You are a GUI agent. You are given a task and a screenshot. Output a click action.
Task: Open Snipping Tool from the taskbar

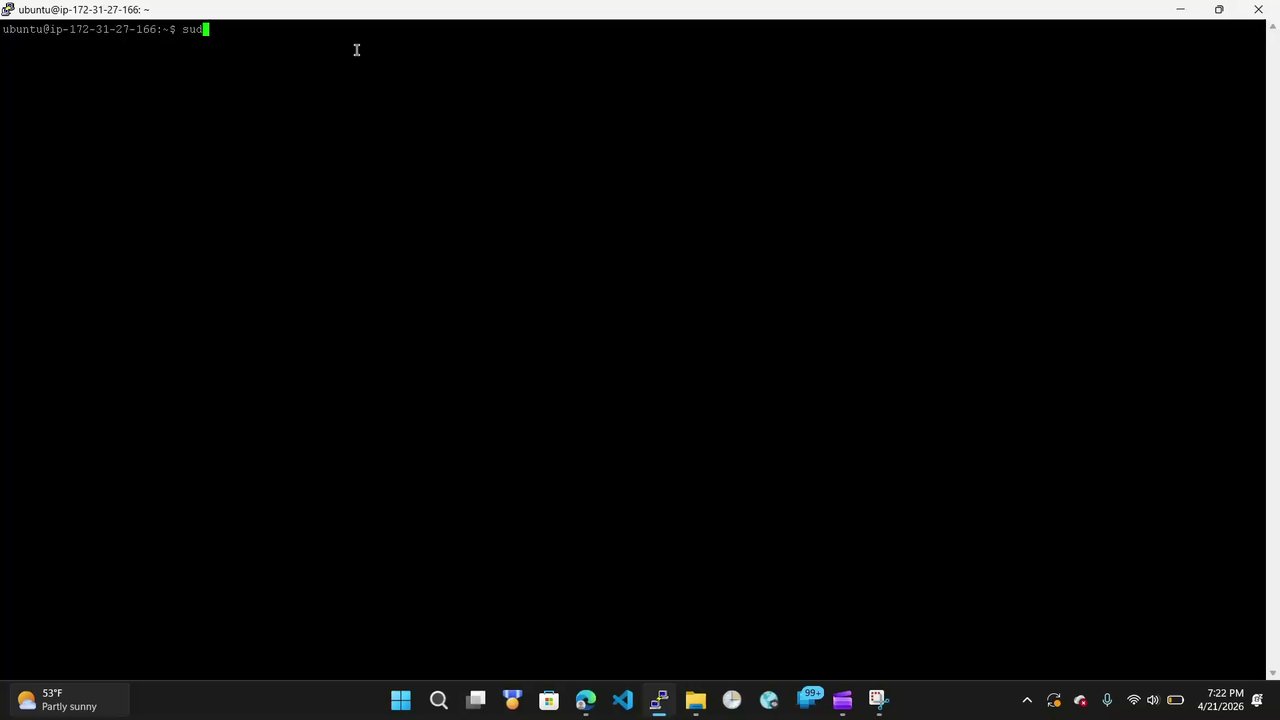(877, 700)
